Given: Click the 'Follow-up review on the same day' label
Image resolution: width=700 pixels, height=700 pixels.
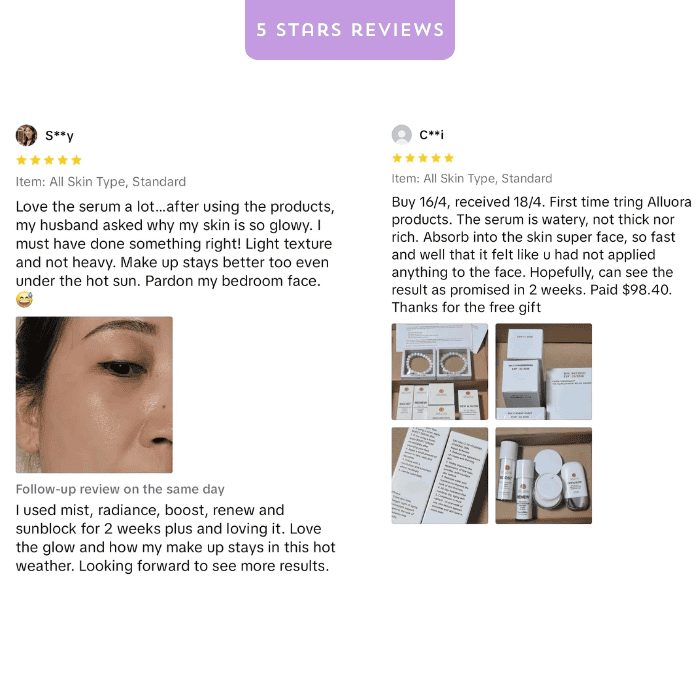Looking at the screenshot, I should pyautogui.click(x=120, y=489).
